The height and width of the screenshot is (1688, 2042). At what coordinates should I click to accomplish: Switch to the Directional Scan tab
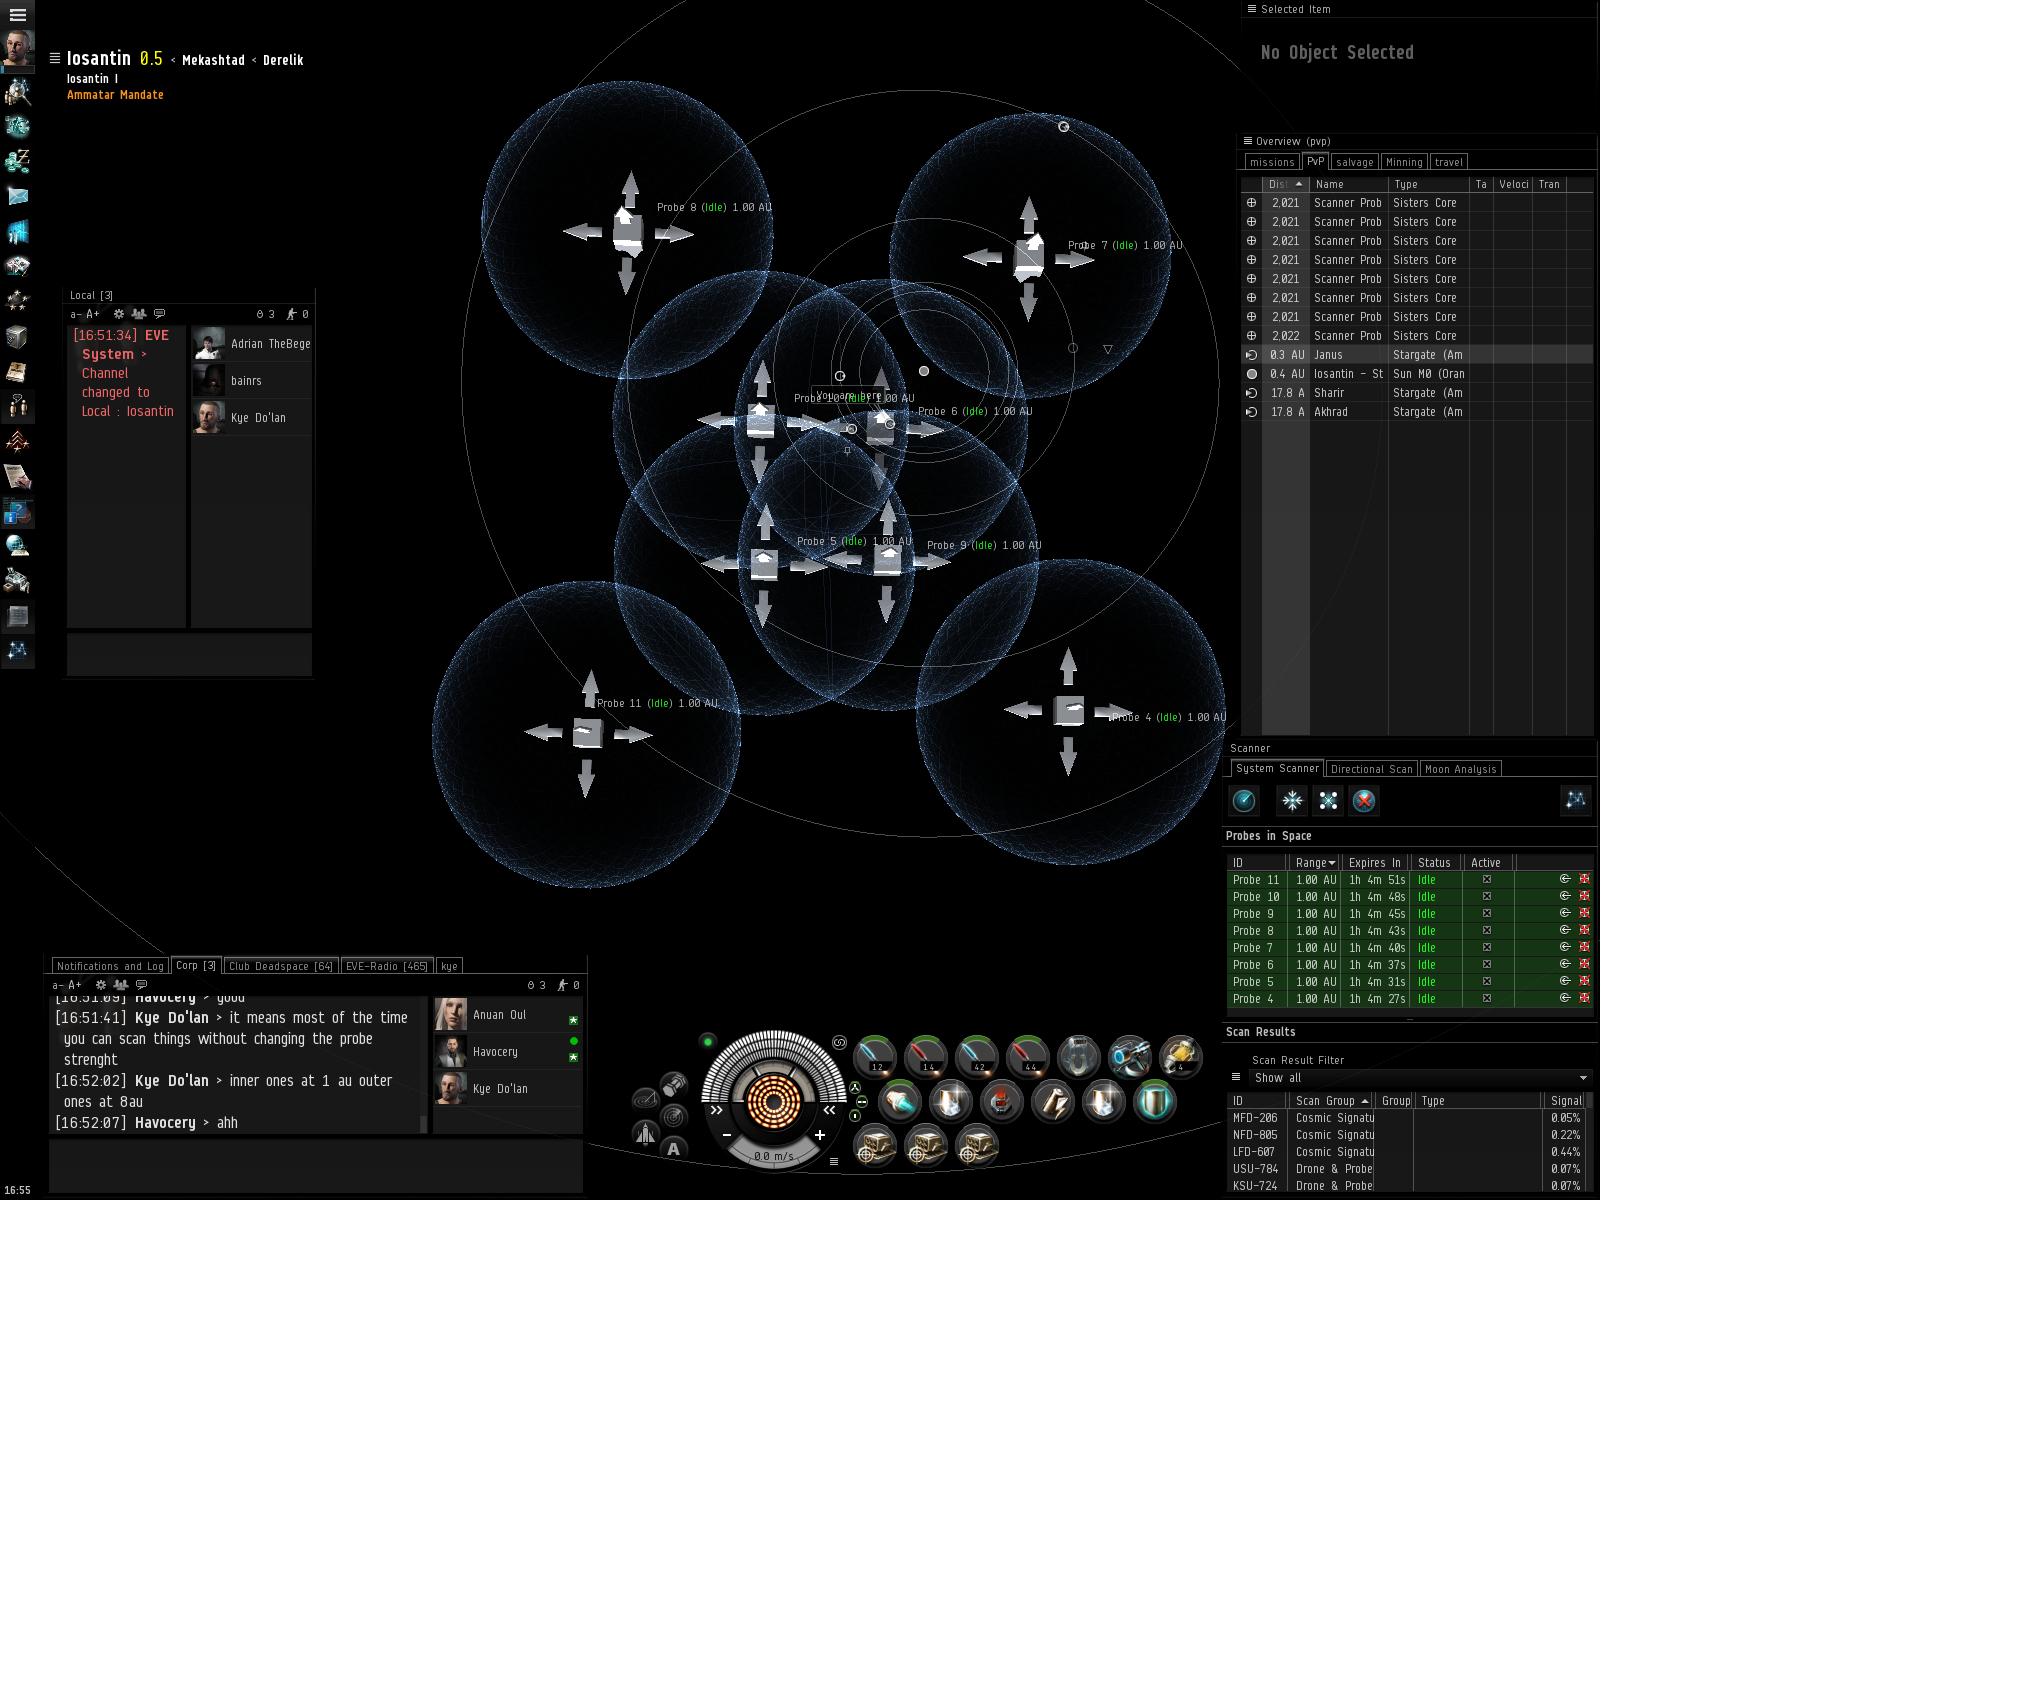pyautogui.click(x=1371, y=769)
